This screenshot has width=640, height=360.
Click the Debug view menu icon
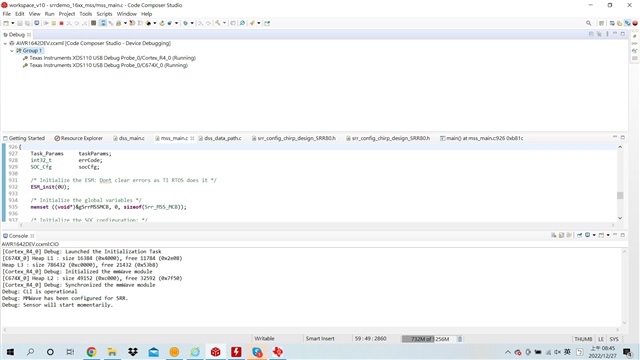click(x=607, y=34)
